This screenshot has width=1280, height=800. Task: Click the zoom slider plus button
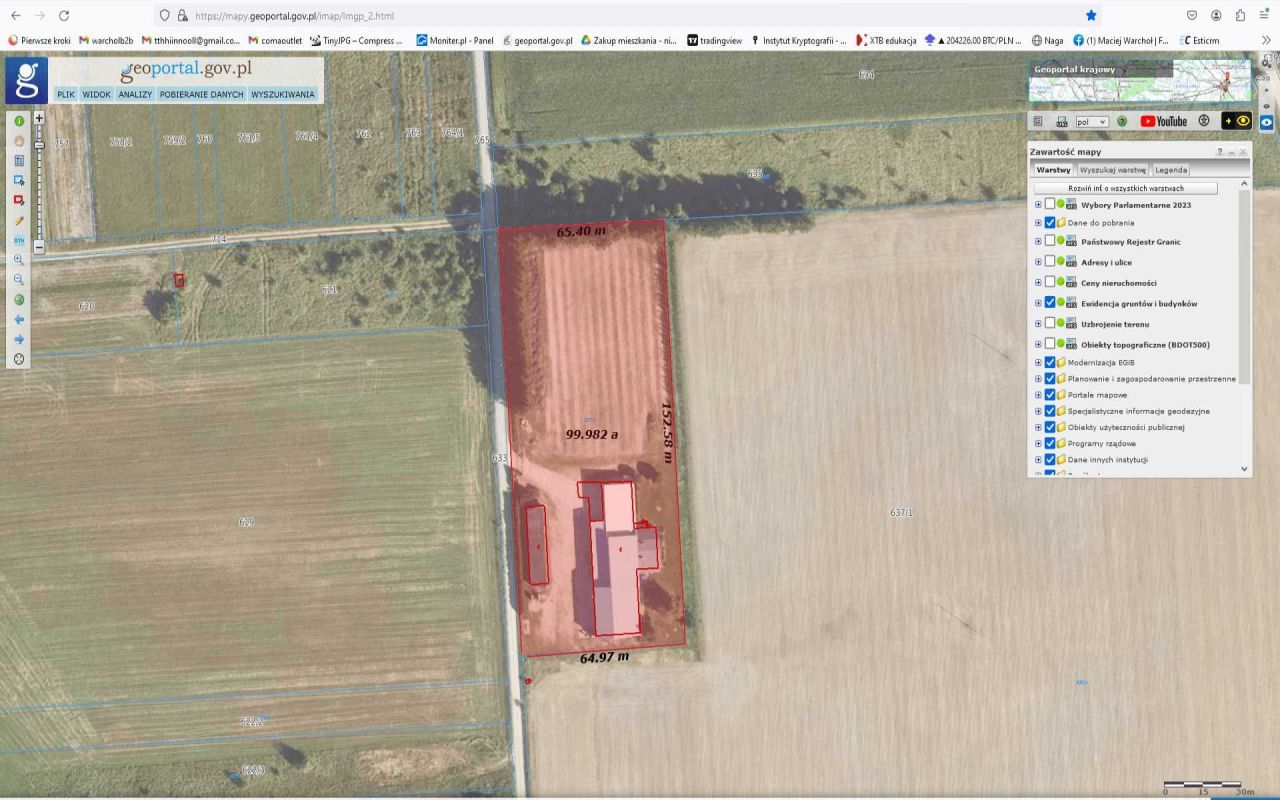click(39, 118)
